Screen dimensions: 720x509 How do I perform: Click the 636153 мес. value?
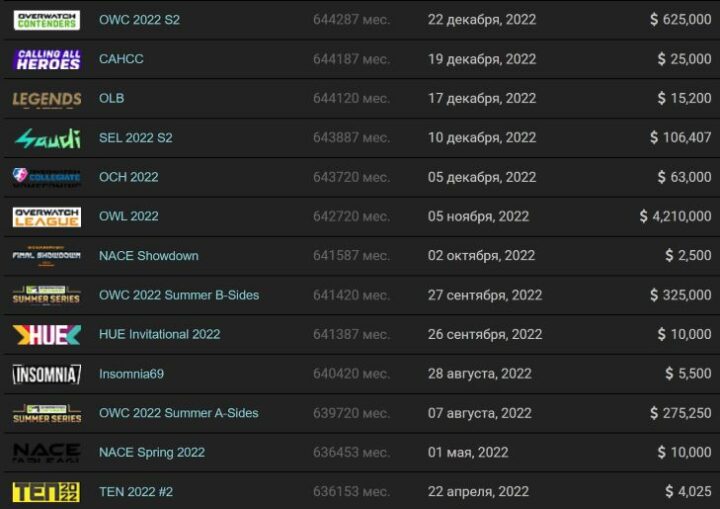[x=351, y=492]
